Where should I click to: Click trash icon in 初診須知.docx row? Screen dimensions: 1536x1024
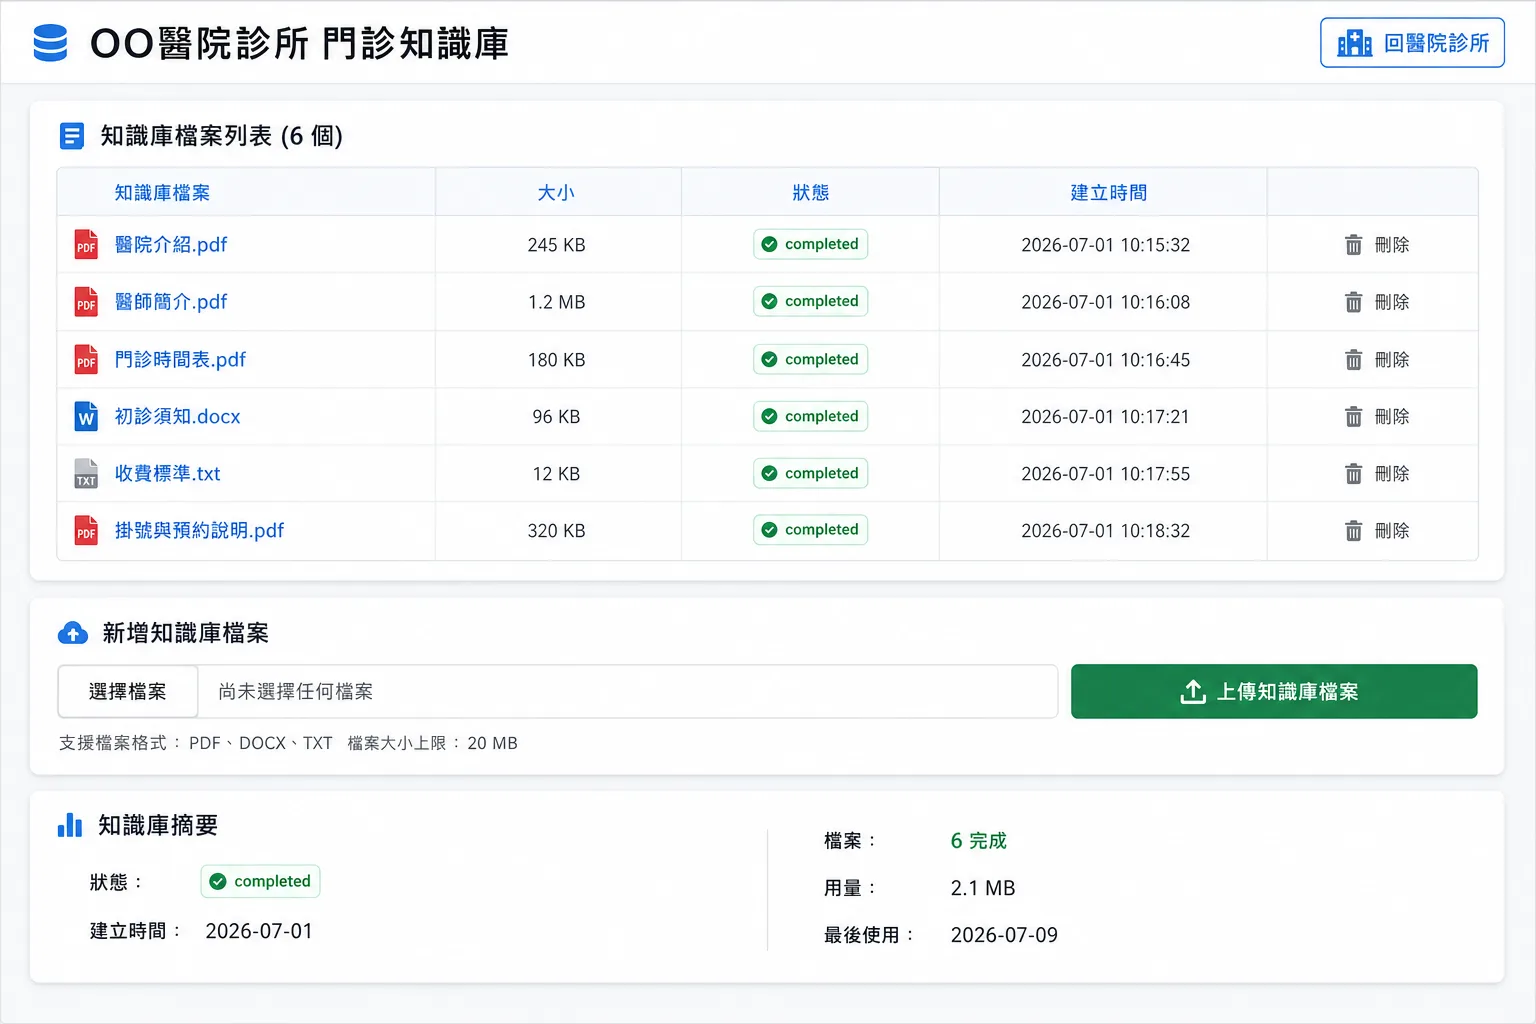tap(1353, 417)
